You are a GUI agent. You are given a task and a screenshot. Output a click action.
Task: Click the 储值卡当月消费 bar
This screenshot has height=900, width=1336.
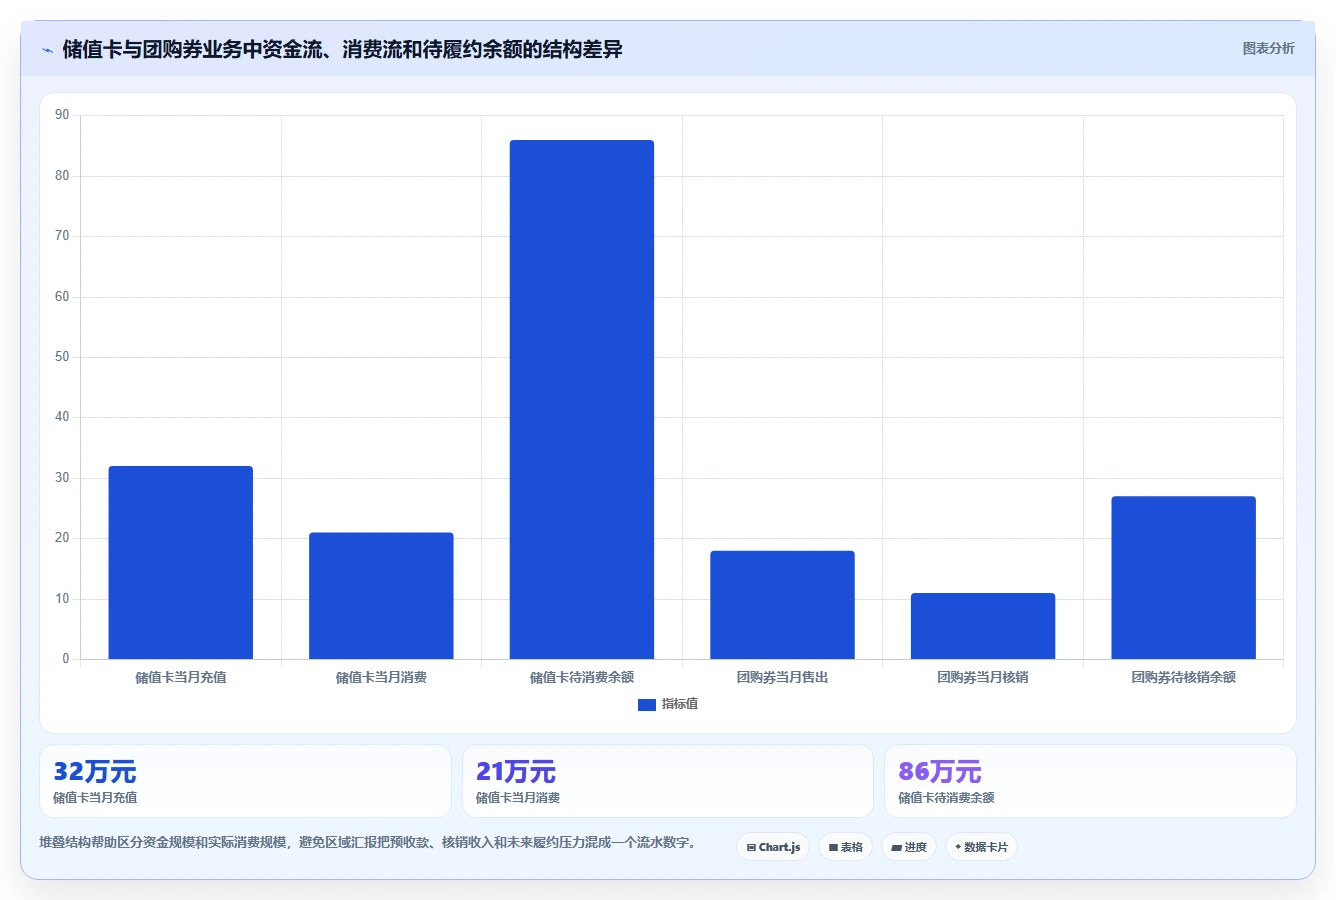(381, 596)
